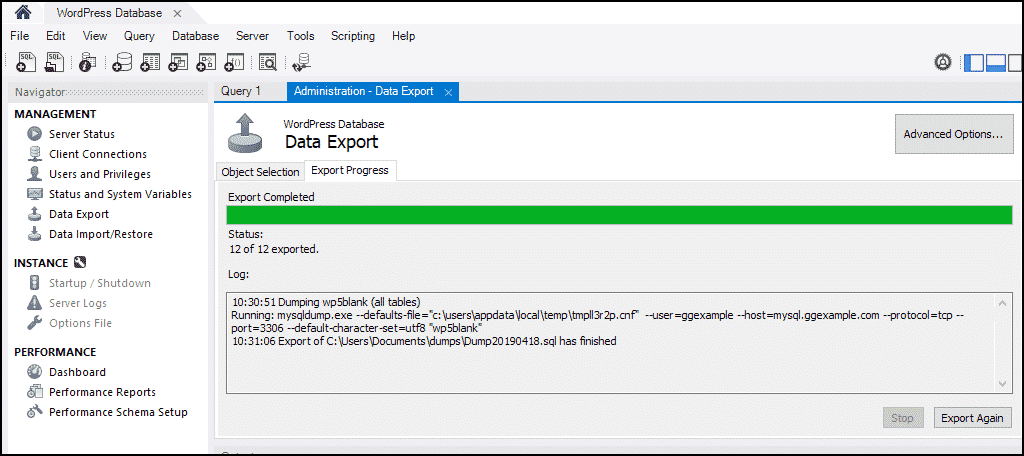This screenshot has height=456, width=1024.
Task: Toggle the bottom output panel view
Action: (995, 63)
